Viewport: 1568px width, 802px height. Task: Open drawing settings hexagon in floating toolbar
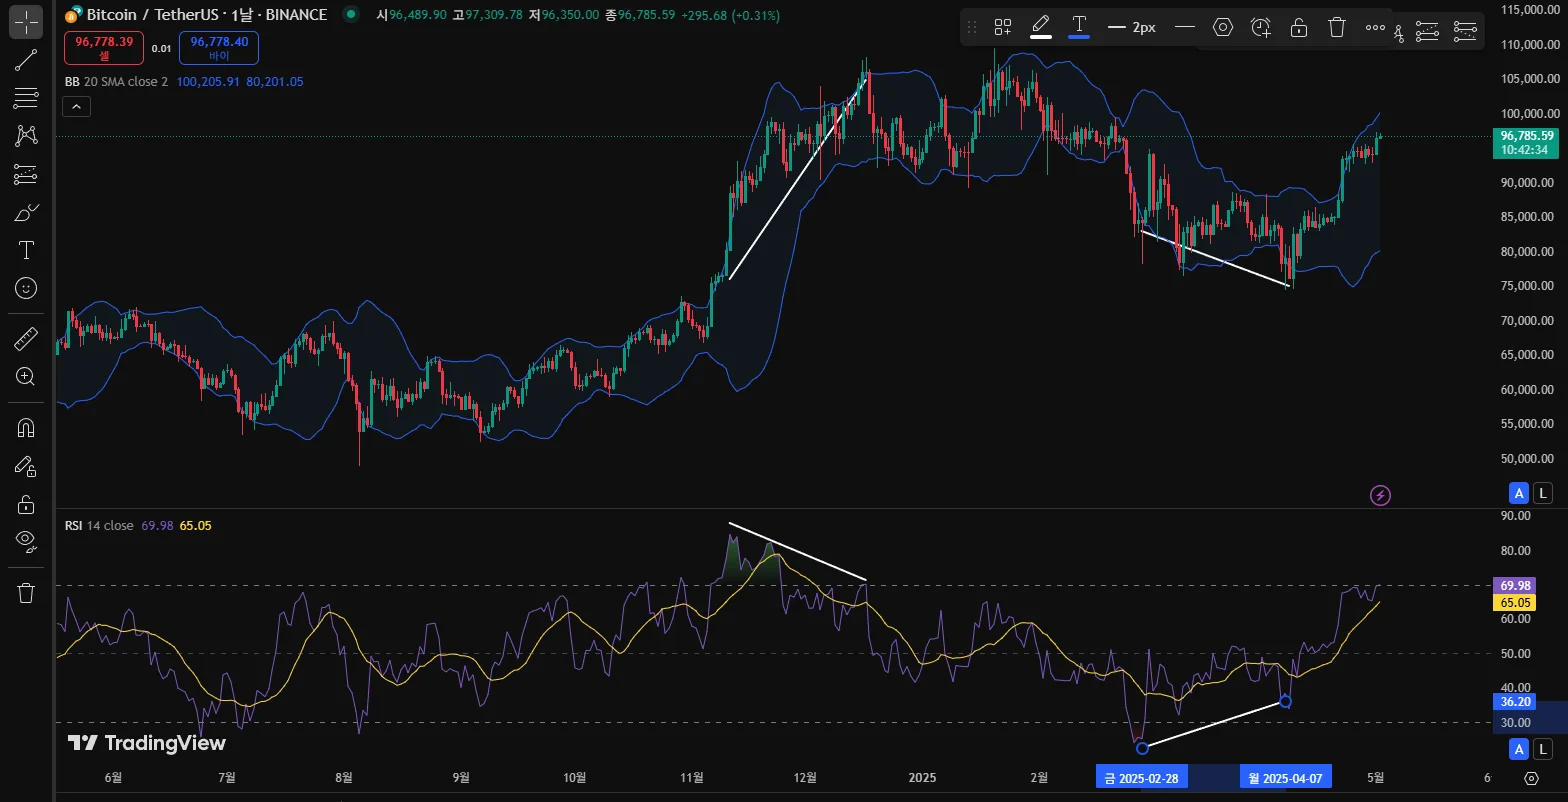(x=1222, y=27)
